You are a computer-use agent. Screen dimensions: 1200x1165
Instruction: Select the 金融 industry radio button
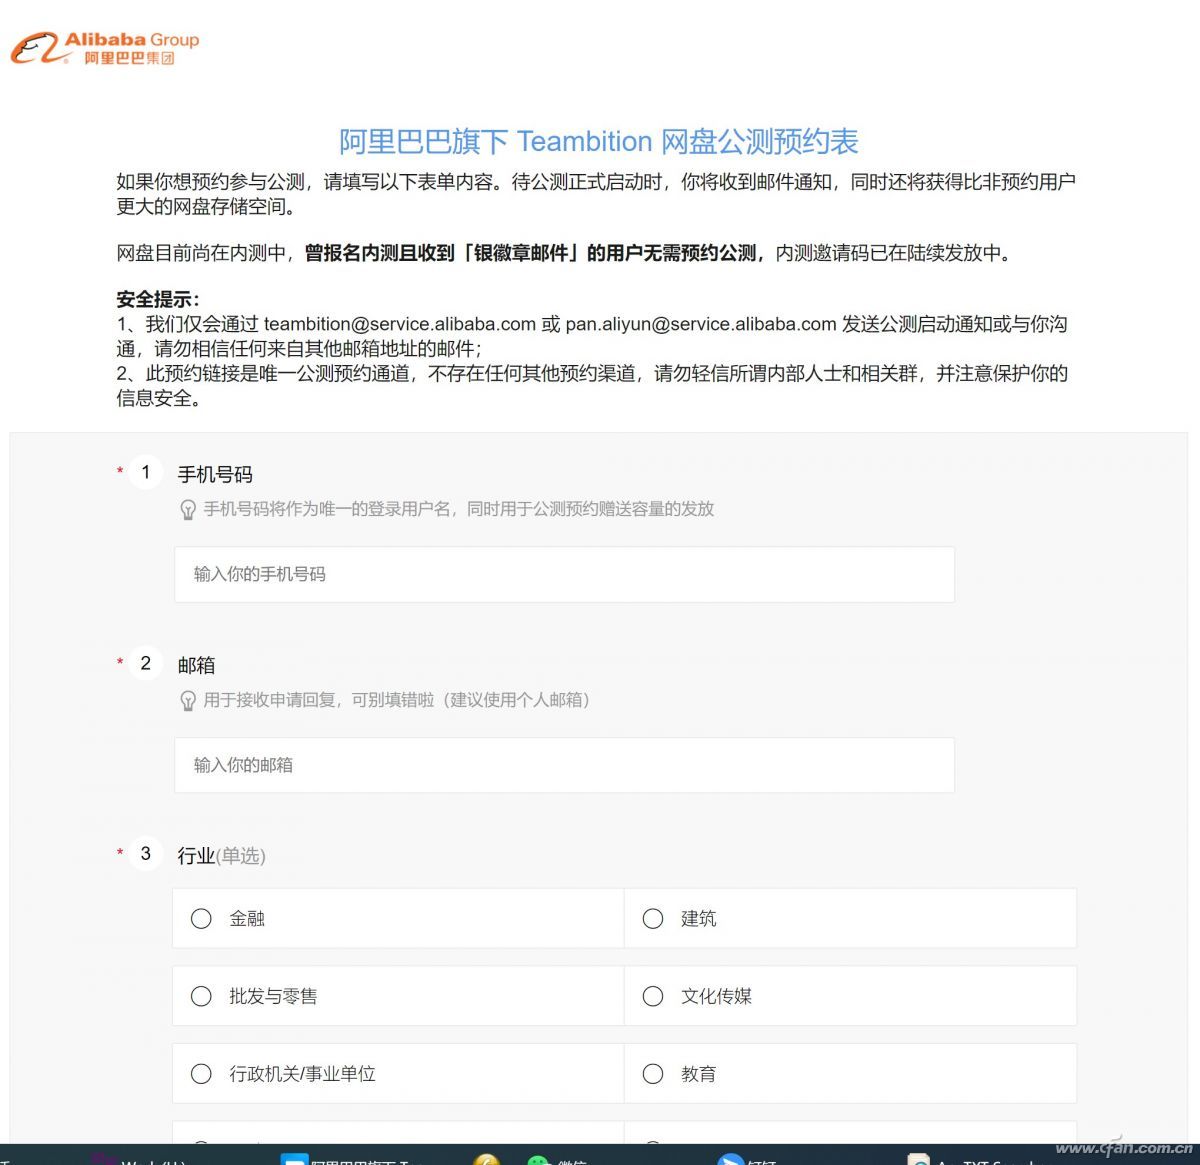(x=201, y=918)
